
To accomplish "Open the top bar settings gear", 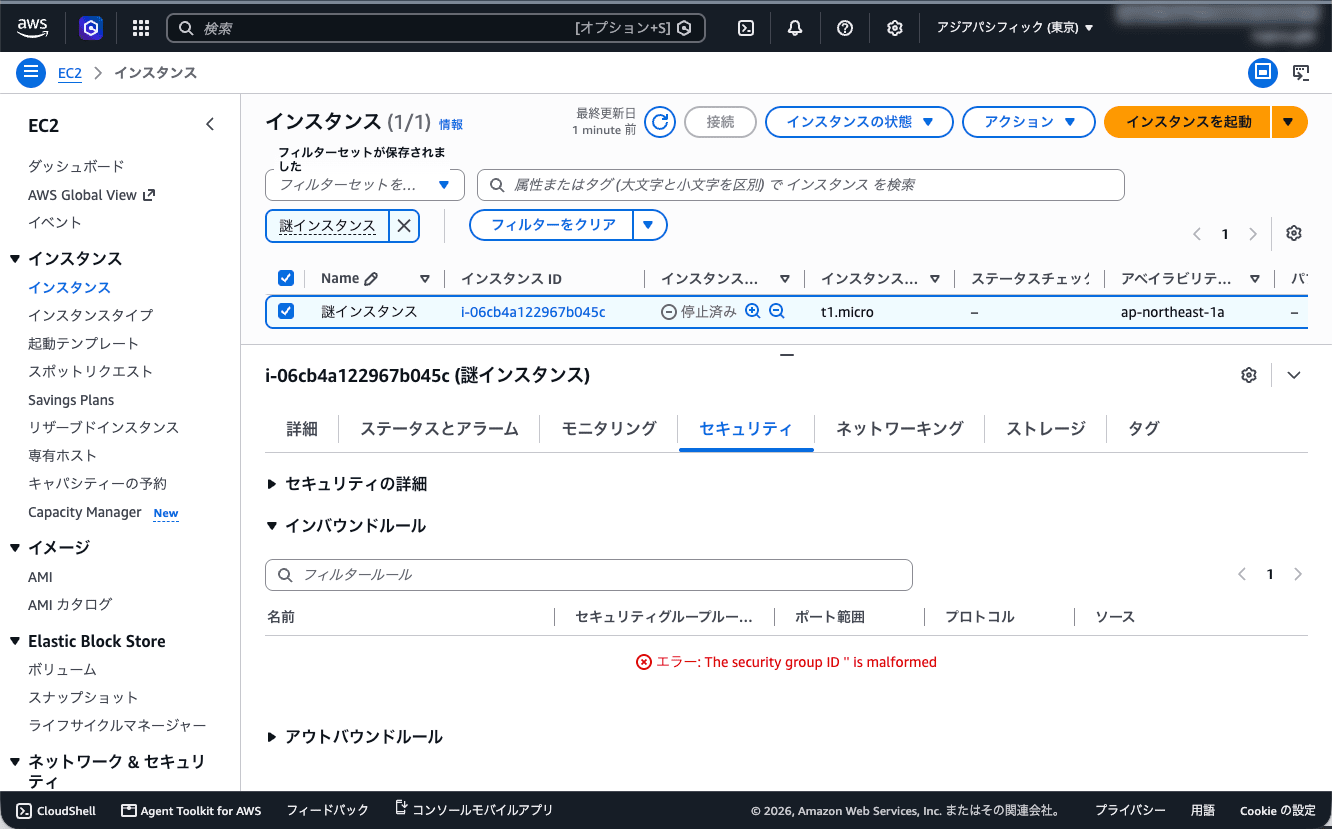I will pyautogui.click(x=895, y=28).
